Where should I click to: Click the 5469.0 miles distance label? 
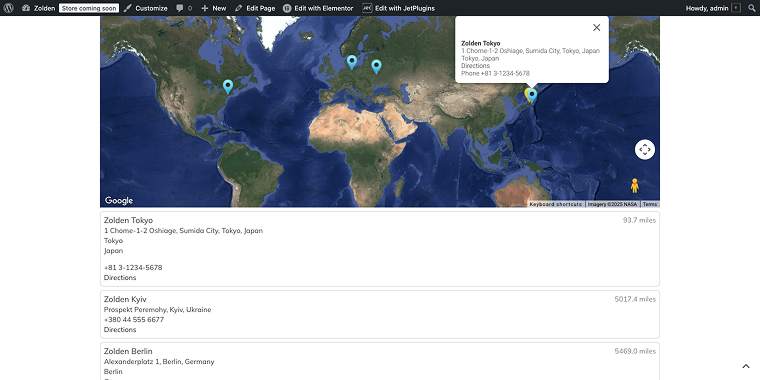(635, 351)
